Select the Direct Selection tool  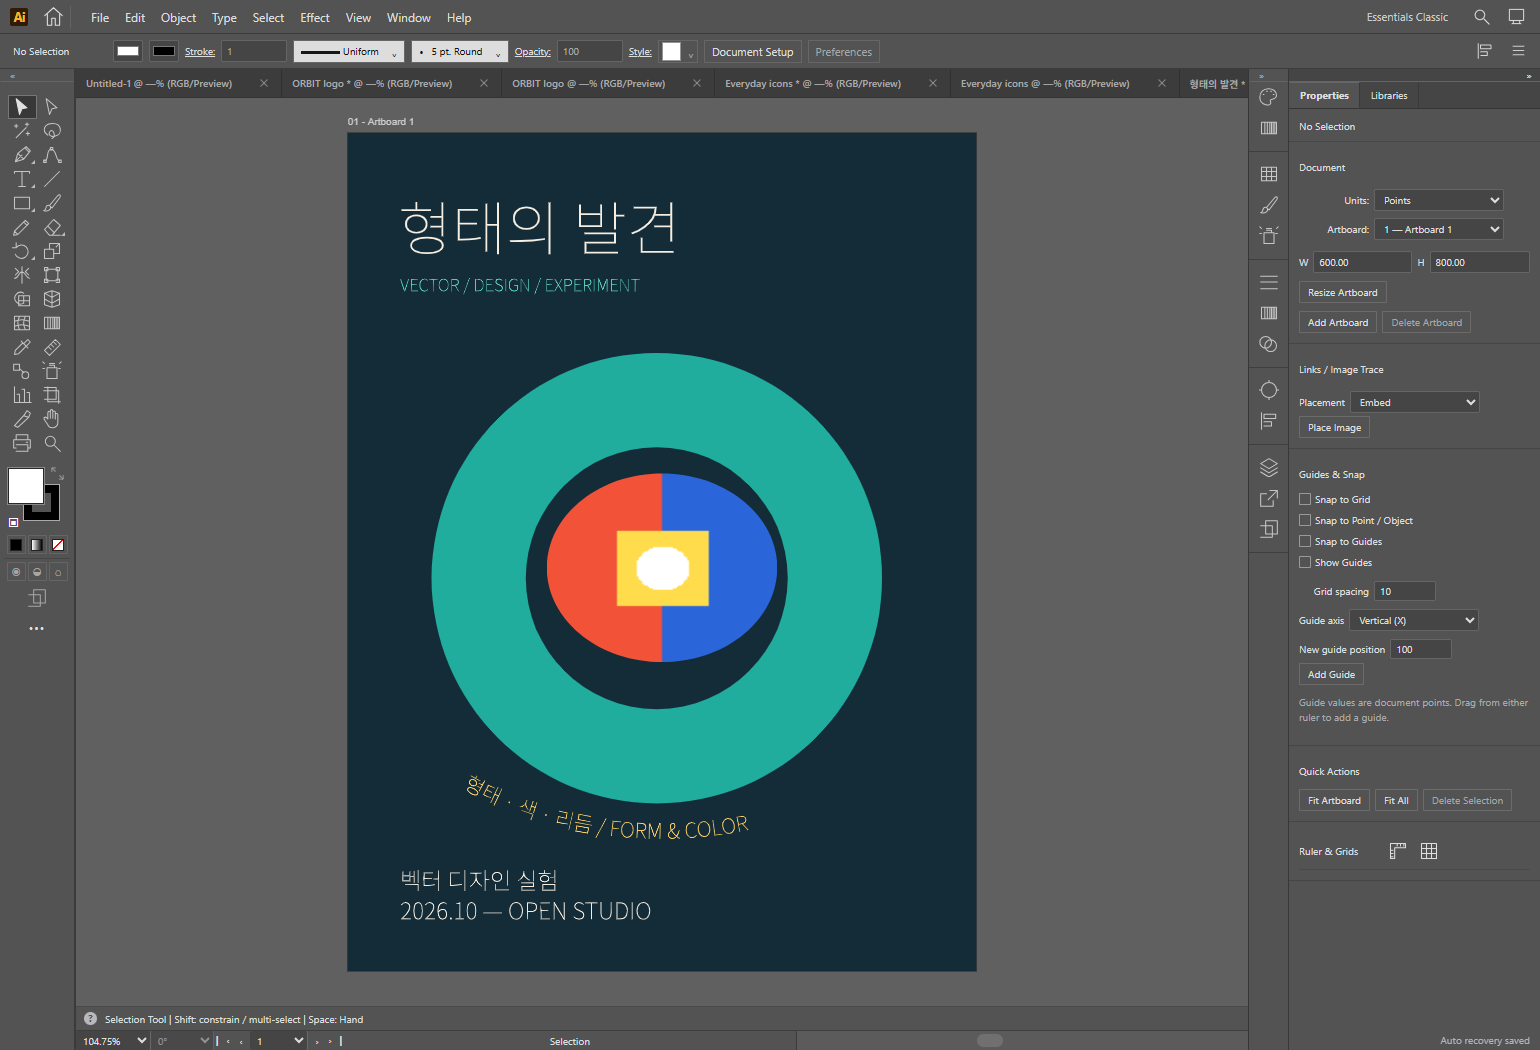click(52, 107)
